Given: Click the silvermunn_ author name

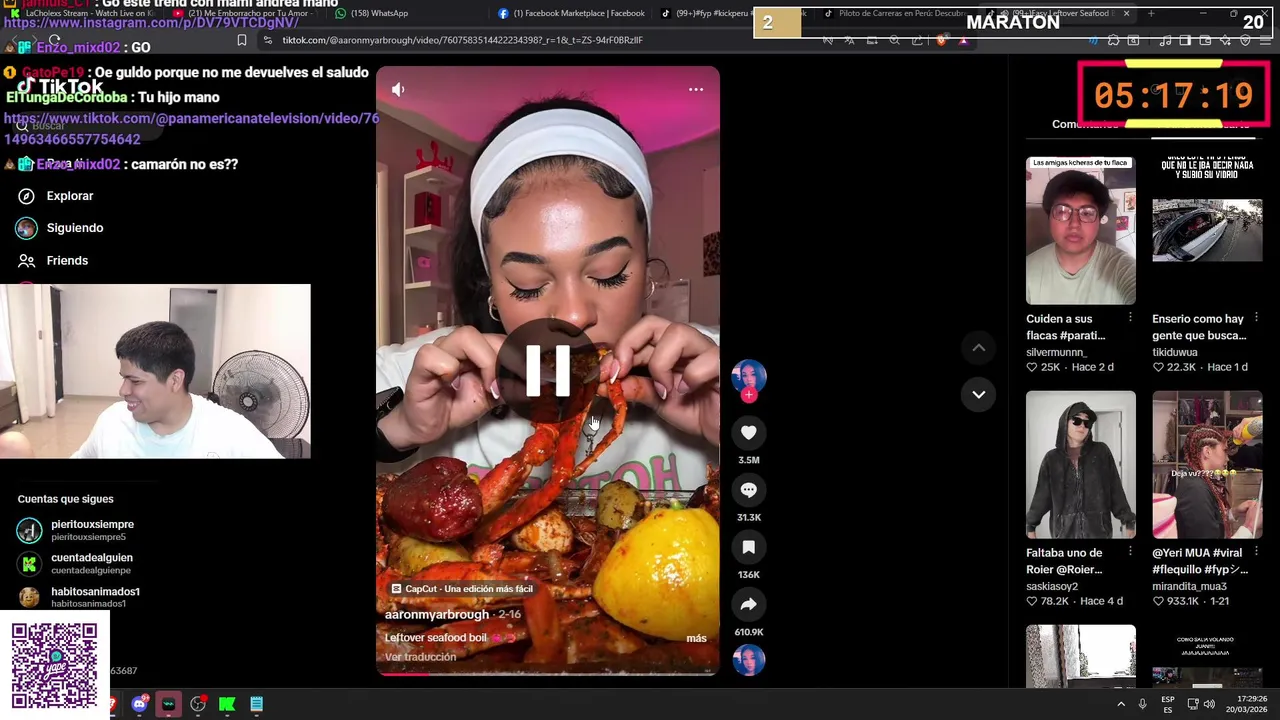Looking at the screenshot, I should click(x=1056, y=352).
